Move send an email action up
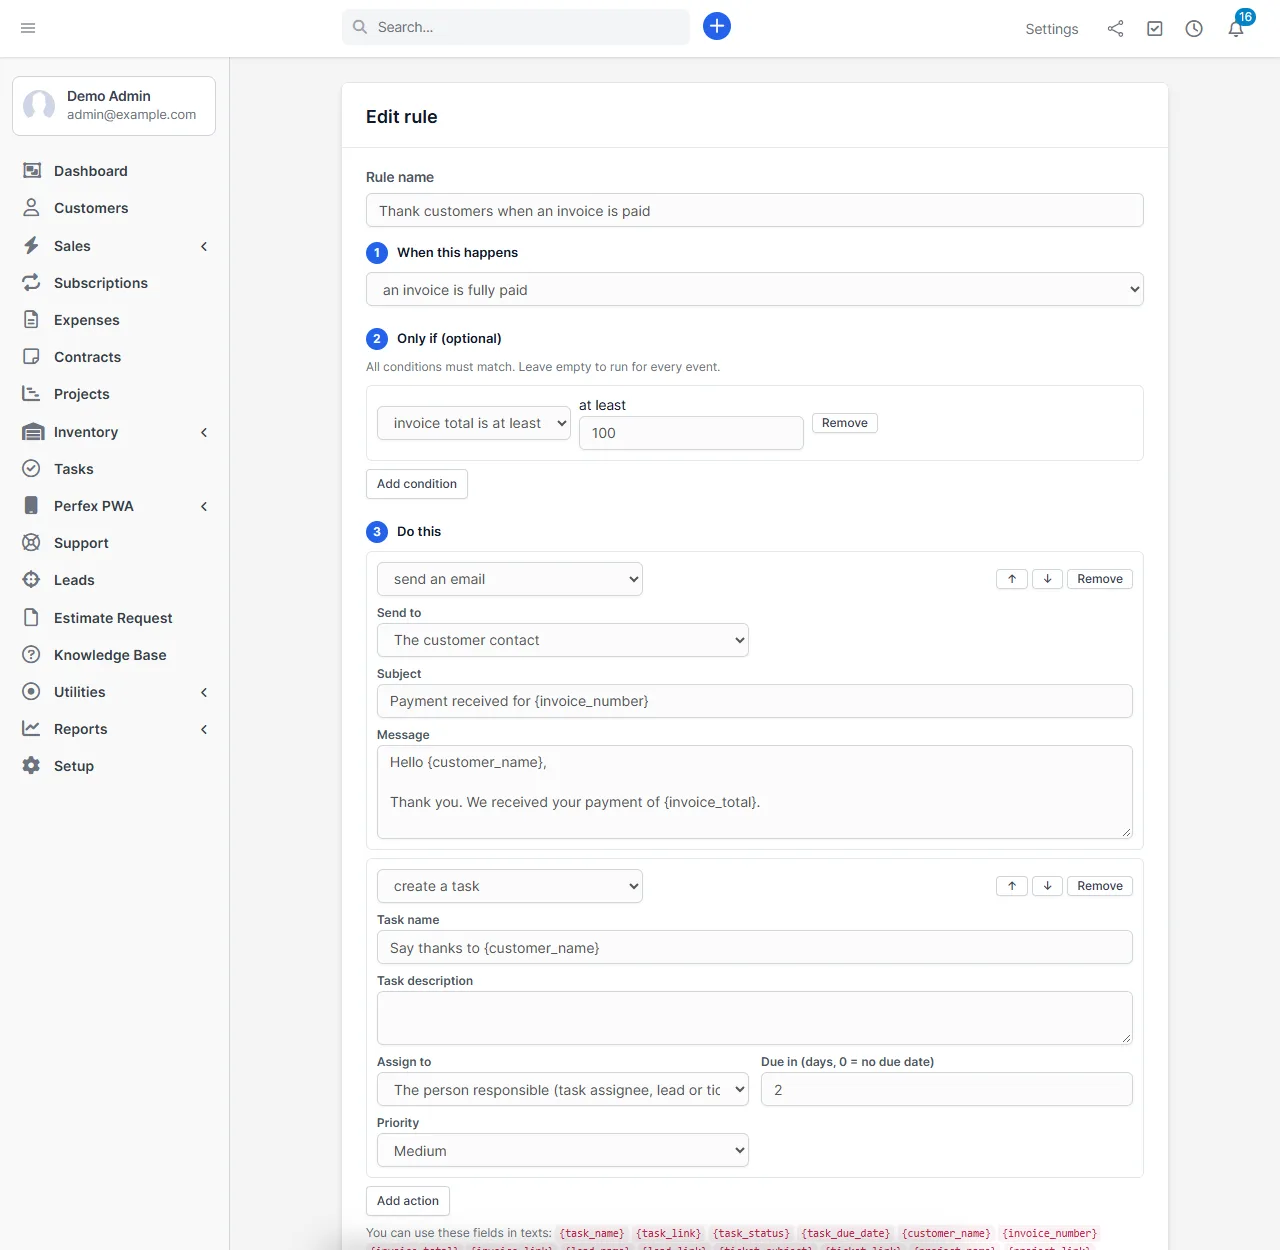The image size is (1280, 1250). [1012, 579]
